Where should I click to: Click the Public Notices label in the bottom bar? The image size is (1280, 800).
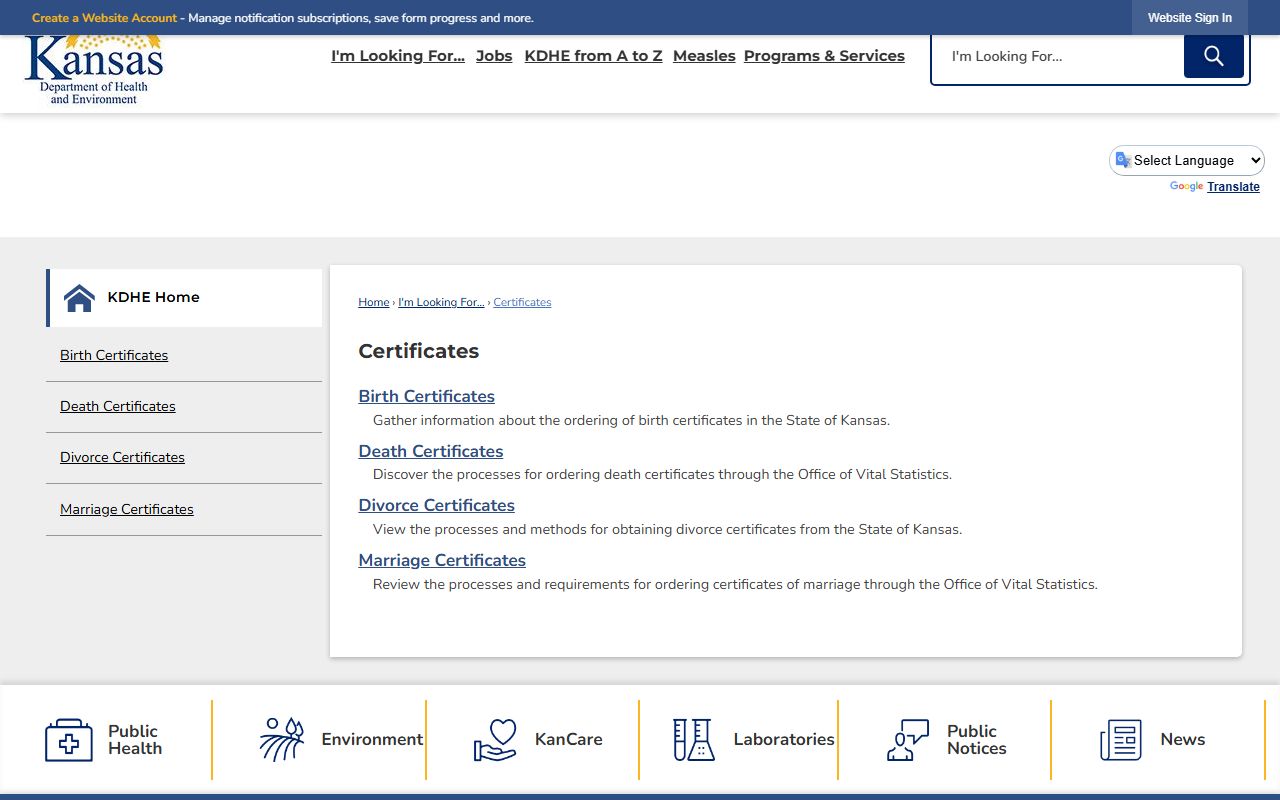[x=976, y=740]
